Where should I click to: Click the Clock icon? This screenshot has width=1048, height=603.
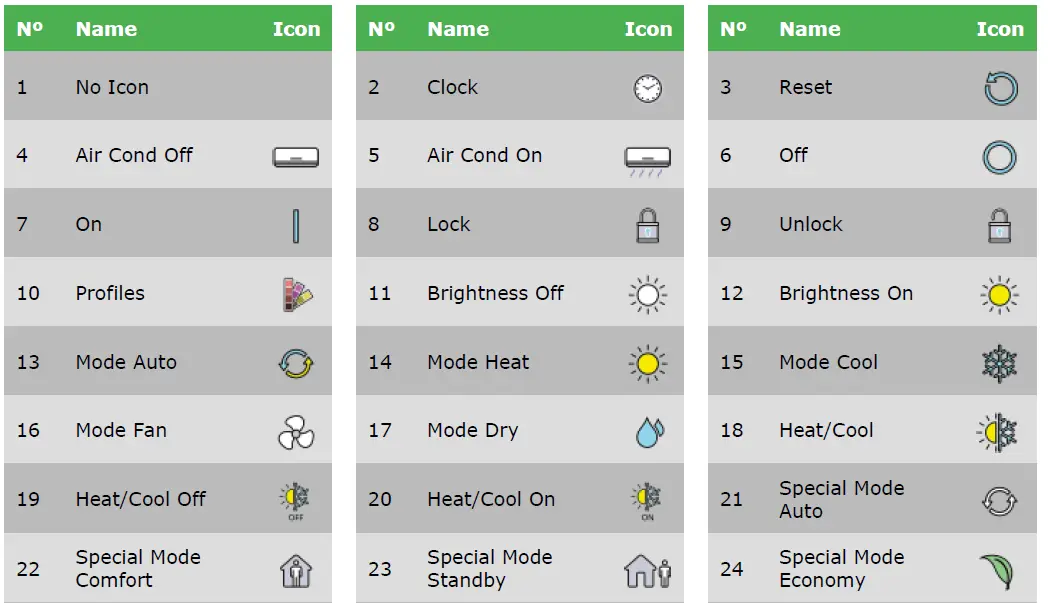647,88
